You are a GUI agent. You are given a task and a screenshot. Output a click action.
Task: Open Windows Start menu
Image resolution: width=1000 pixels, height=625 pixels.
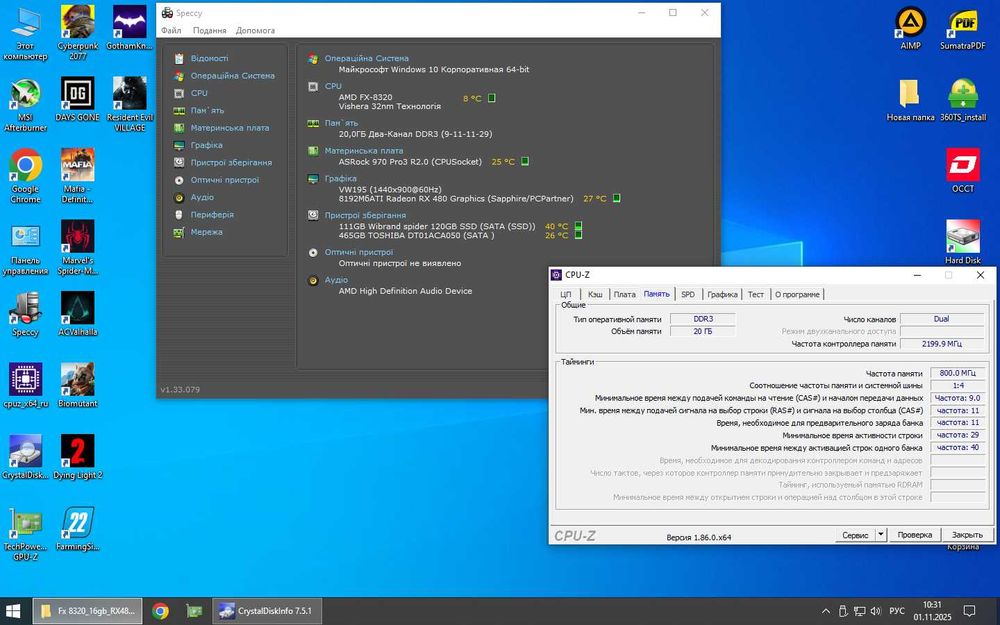(13, 611)
